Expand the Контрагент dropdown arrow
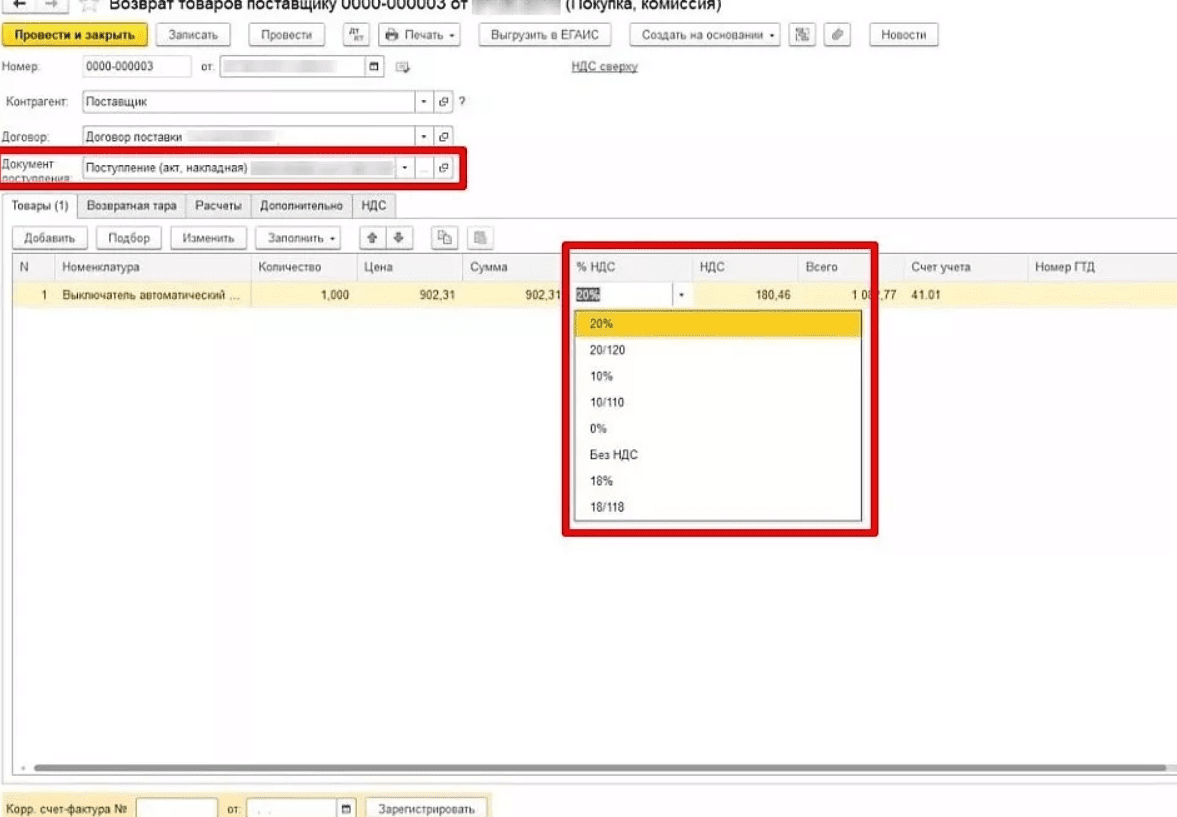Image resolution: width=1177 pixels, height=817 pixels. 424,102
